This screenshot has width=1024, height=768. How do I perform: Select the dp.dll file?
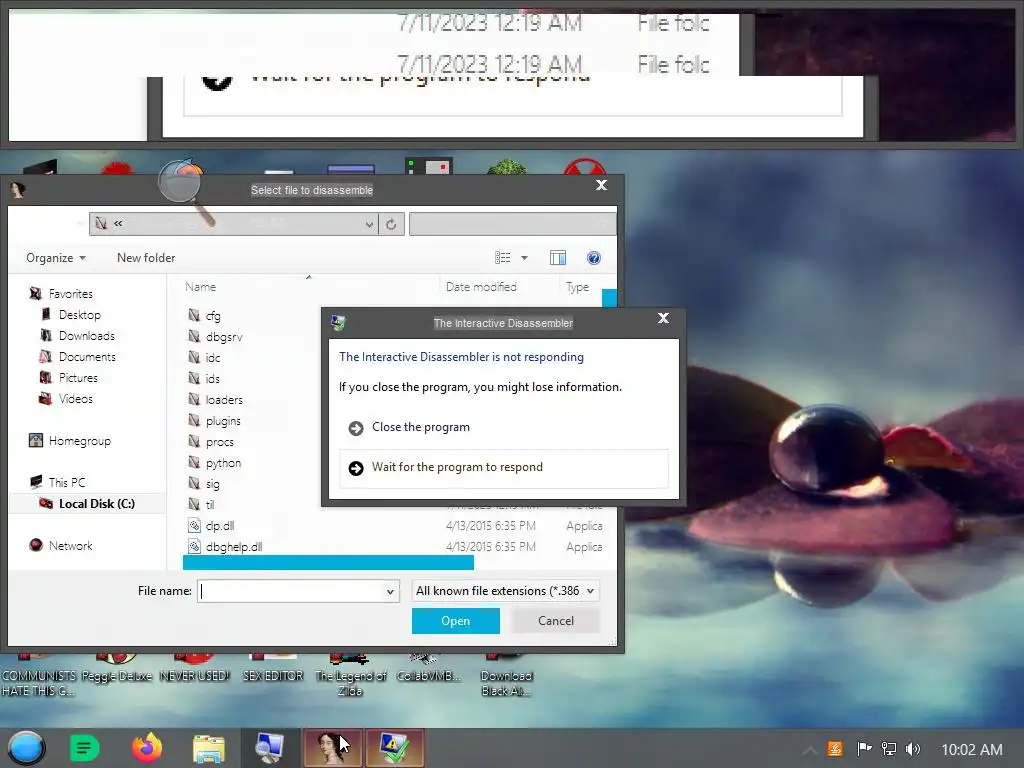[x=219, y=526]
